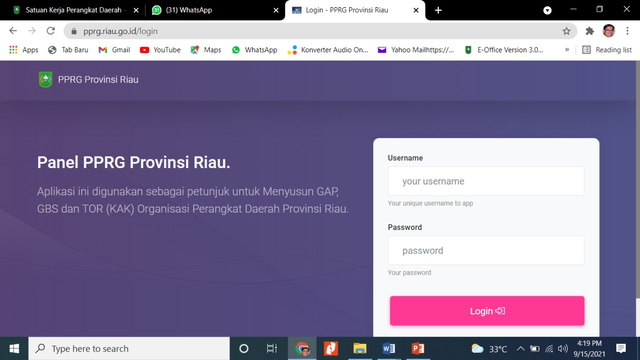Click the volume speaker icon

(x=563, y=349)
